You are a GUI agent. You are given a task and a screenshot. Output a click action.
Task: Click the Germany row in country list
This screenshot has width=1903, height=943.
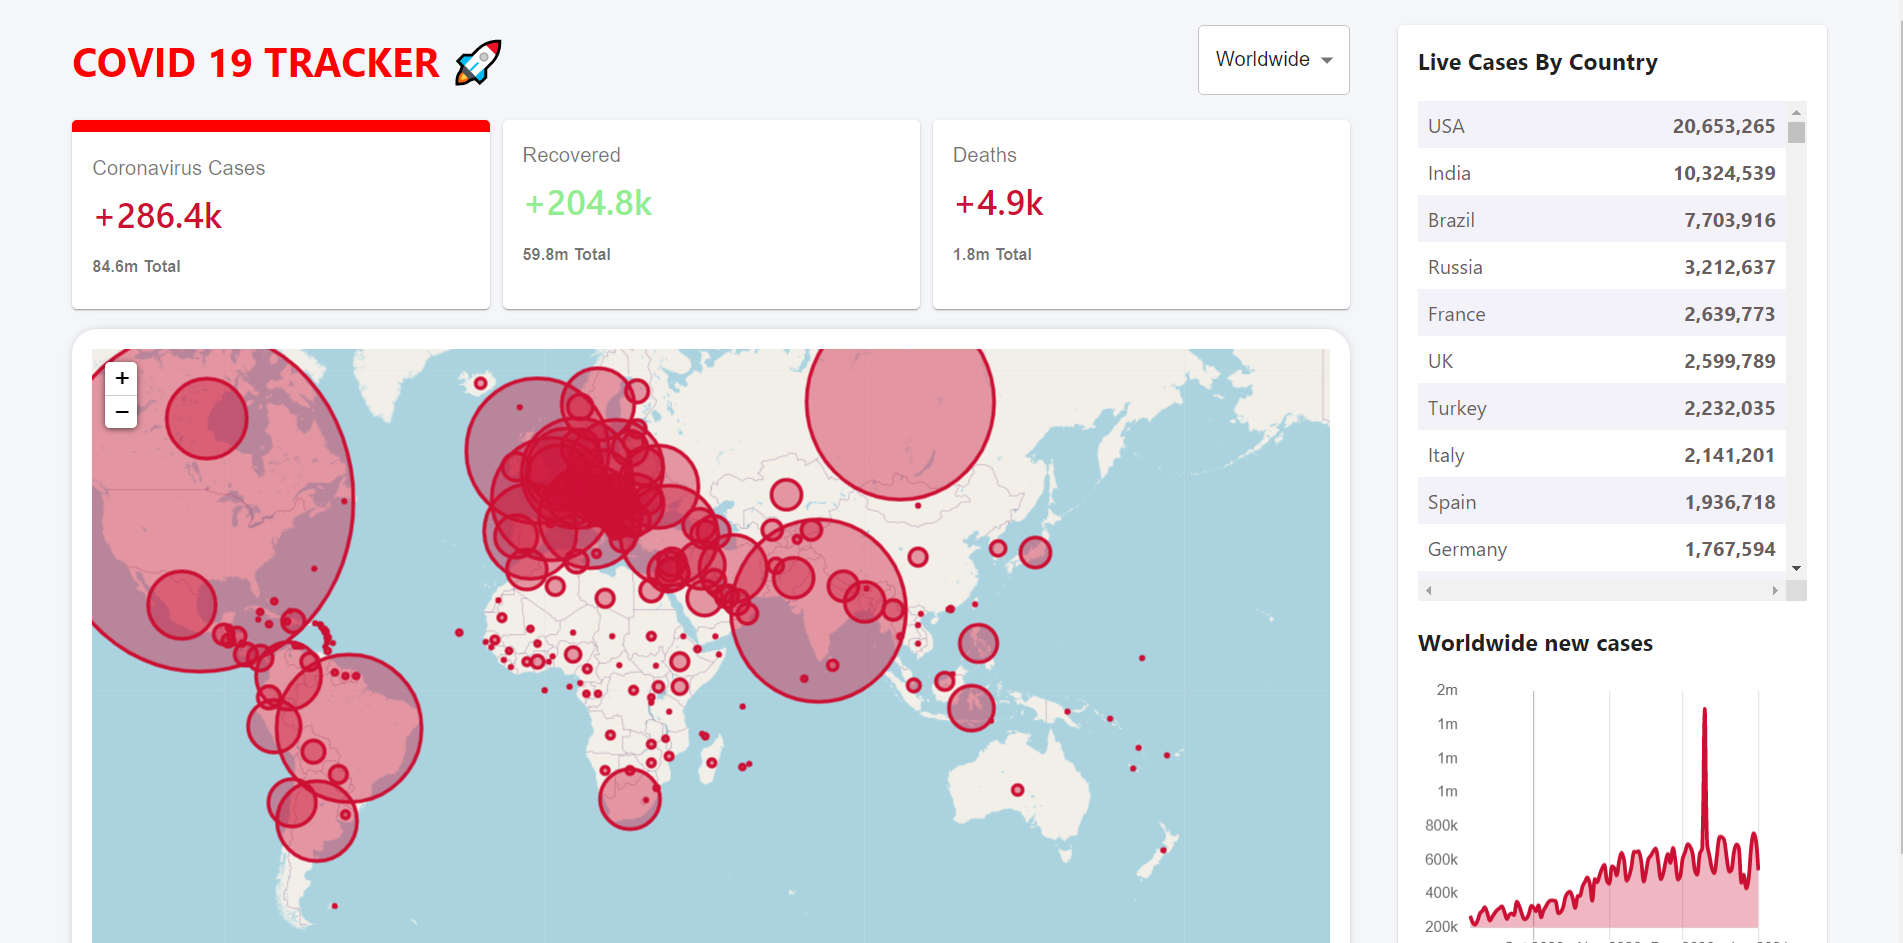pos(1601,549)
